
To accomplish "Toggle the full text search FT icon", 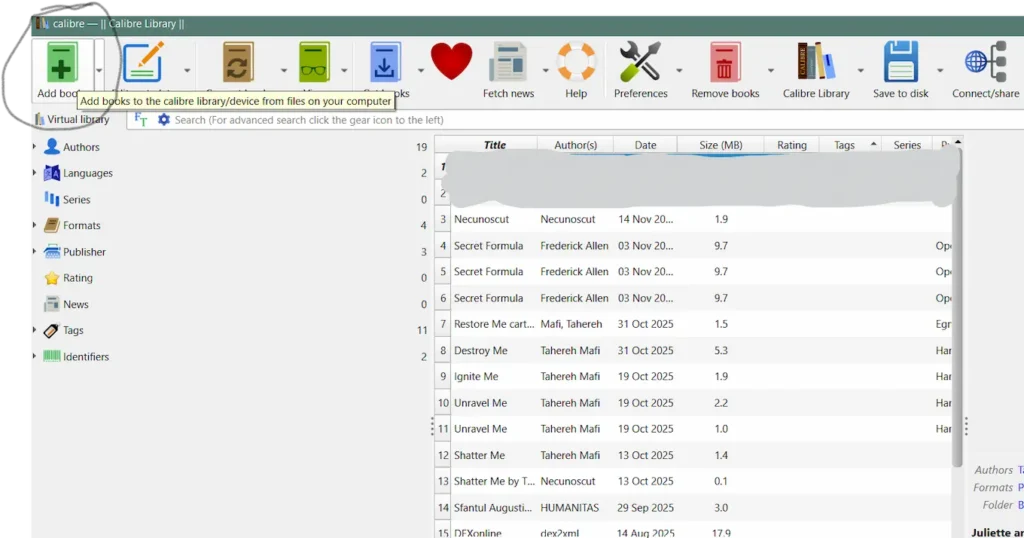I will 140,119.
